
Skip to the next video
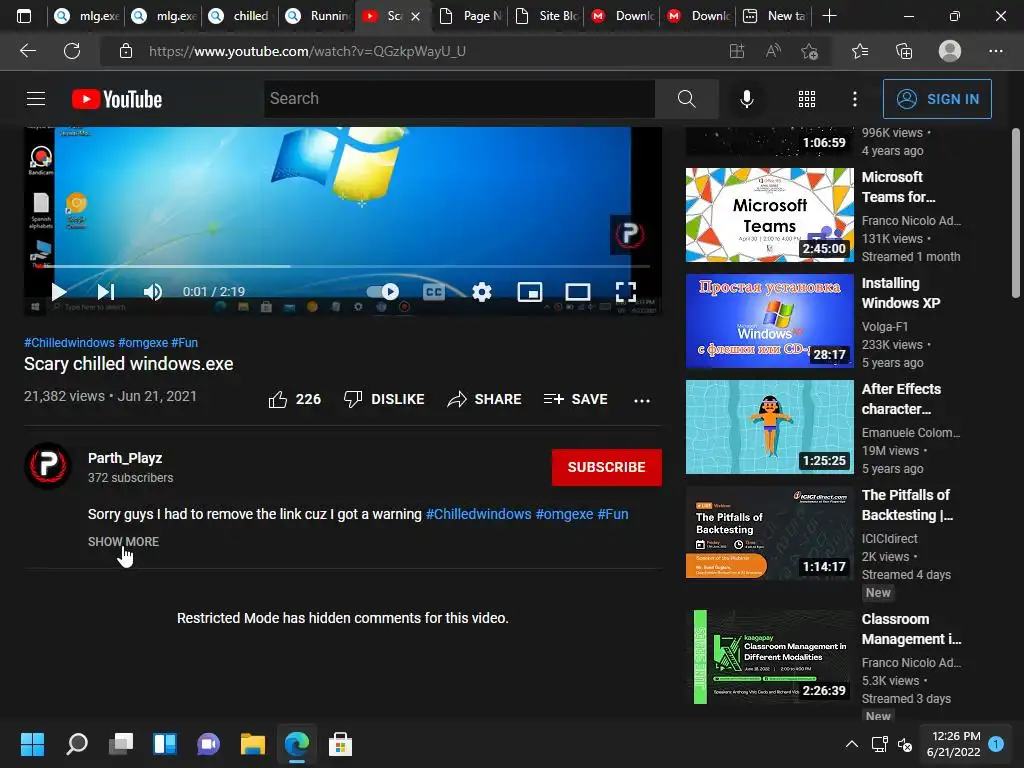tap(106, 292)
